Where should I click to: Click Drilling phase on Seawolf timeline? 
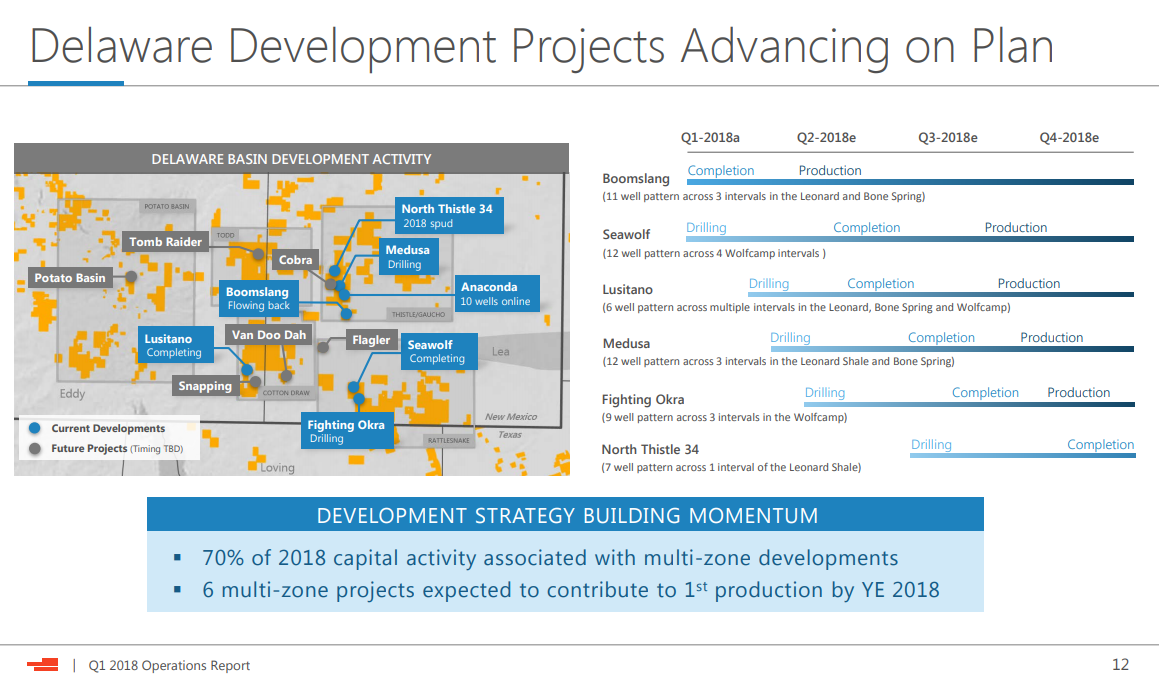click(706, 228)
